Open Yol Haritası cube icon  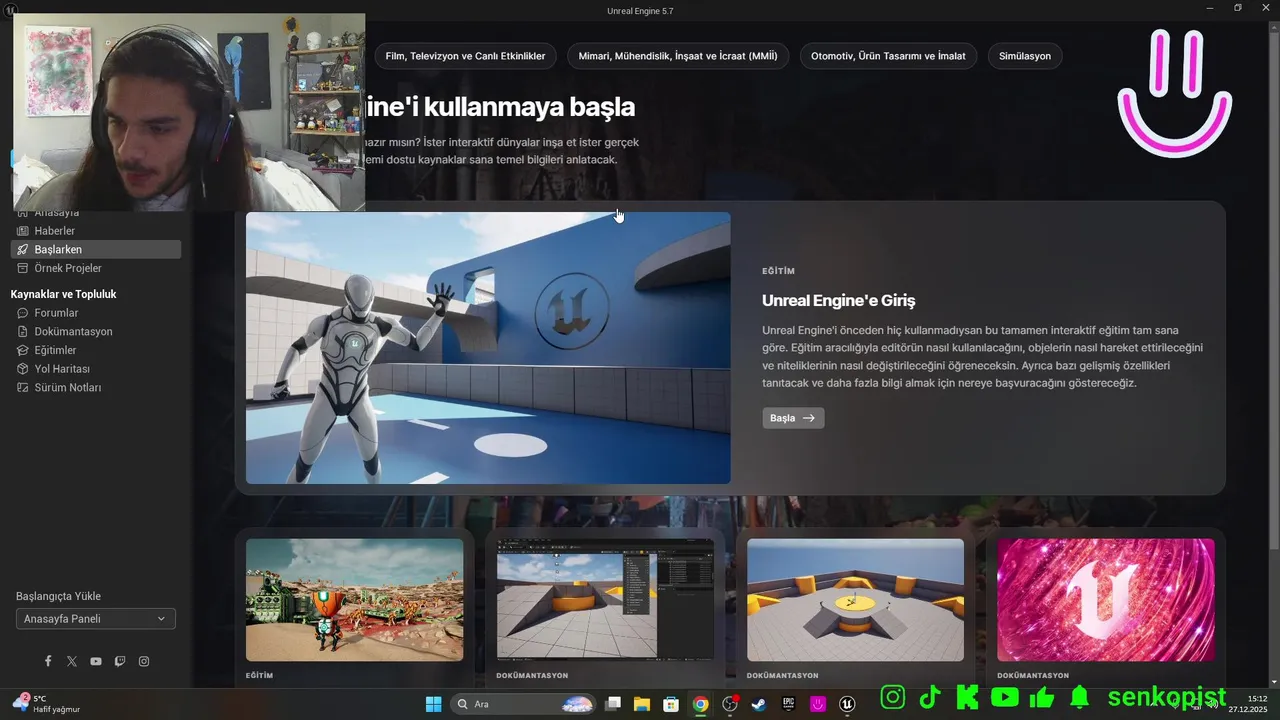[x=23, y=369]
